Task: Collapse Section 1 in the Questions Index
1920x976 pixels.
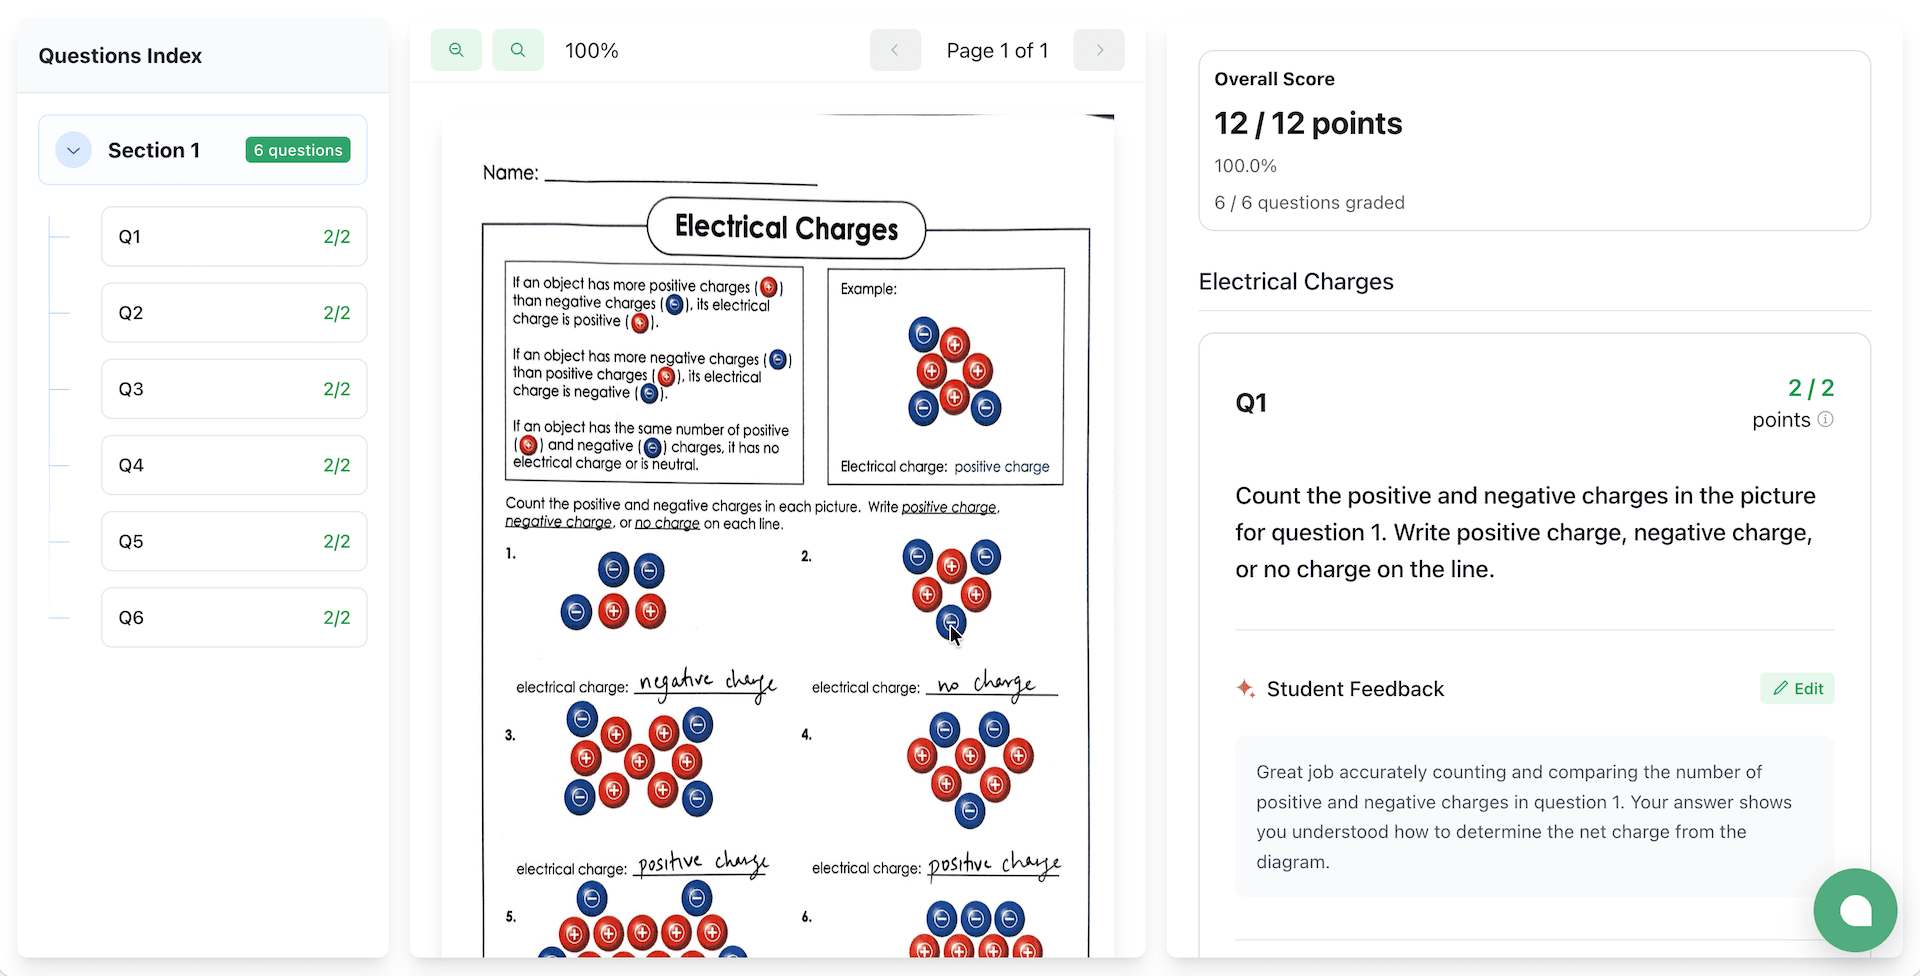Action: coord(72,150)
